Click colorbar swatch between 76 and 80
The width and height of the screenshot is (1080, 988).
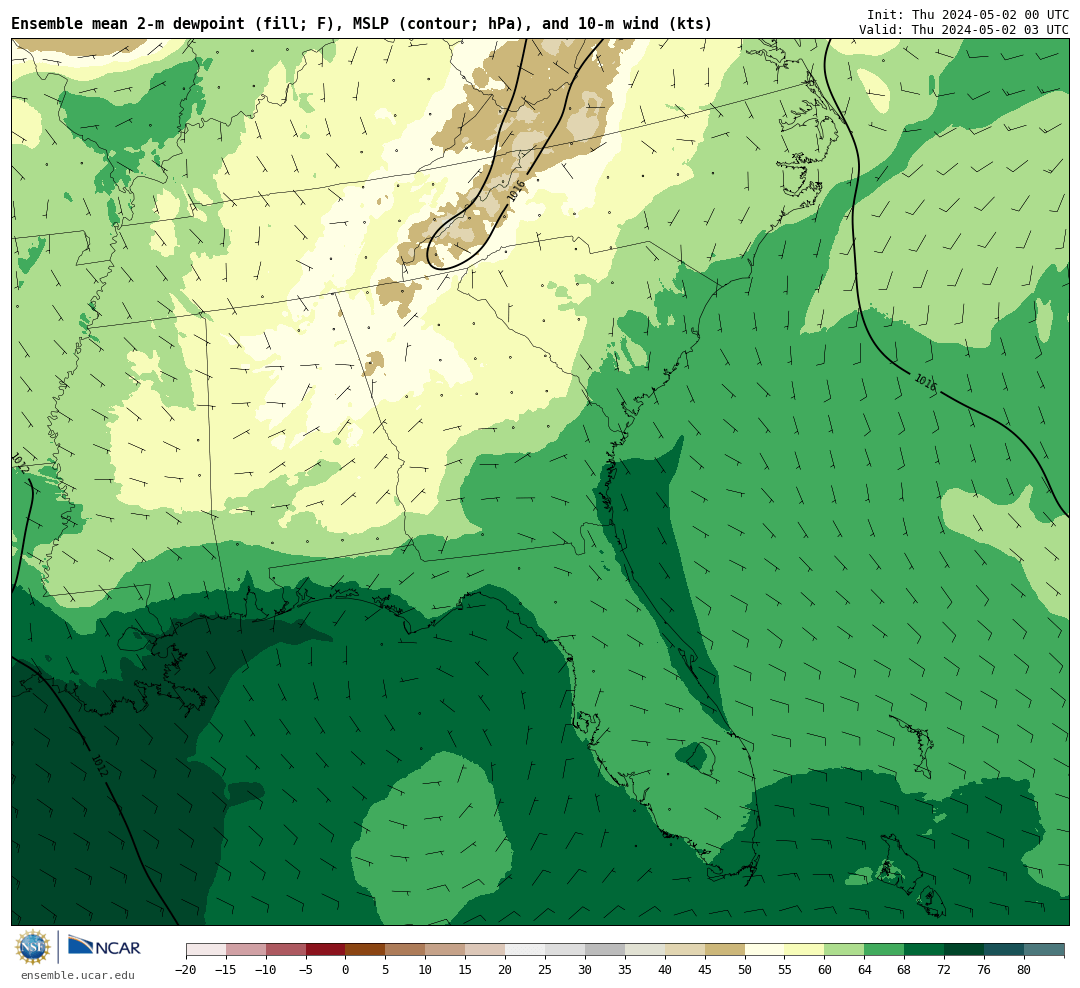pyautogui.click(x=1005, y=950)
